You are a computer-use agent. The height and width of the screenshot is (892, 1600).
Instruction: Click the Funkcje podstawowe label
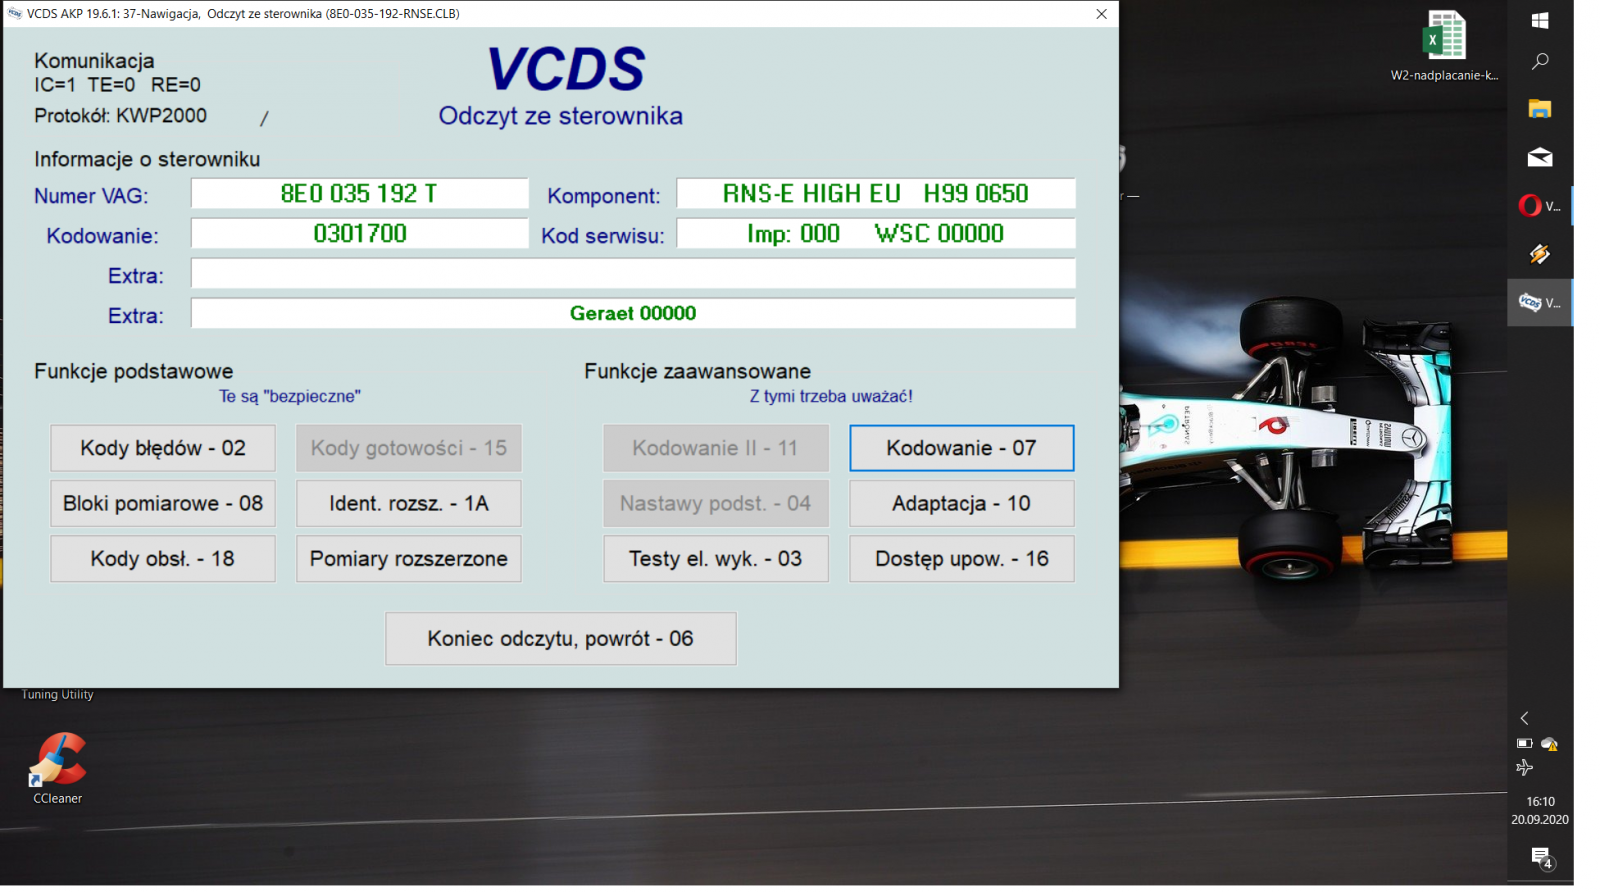[x=134, y=372]
